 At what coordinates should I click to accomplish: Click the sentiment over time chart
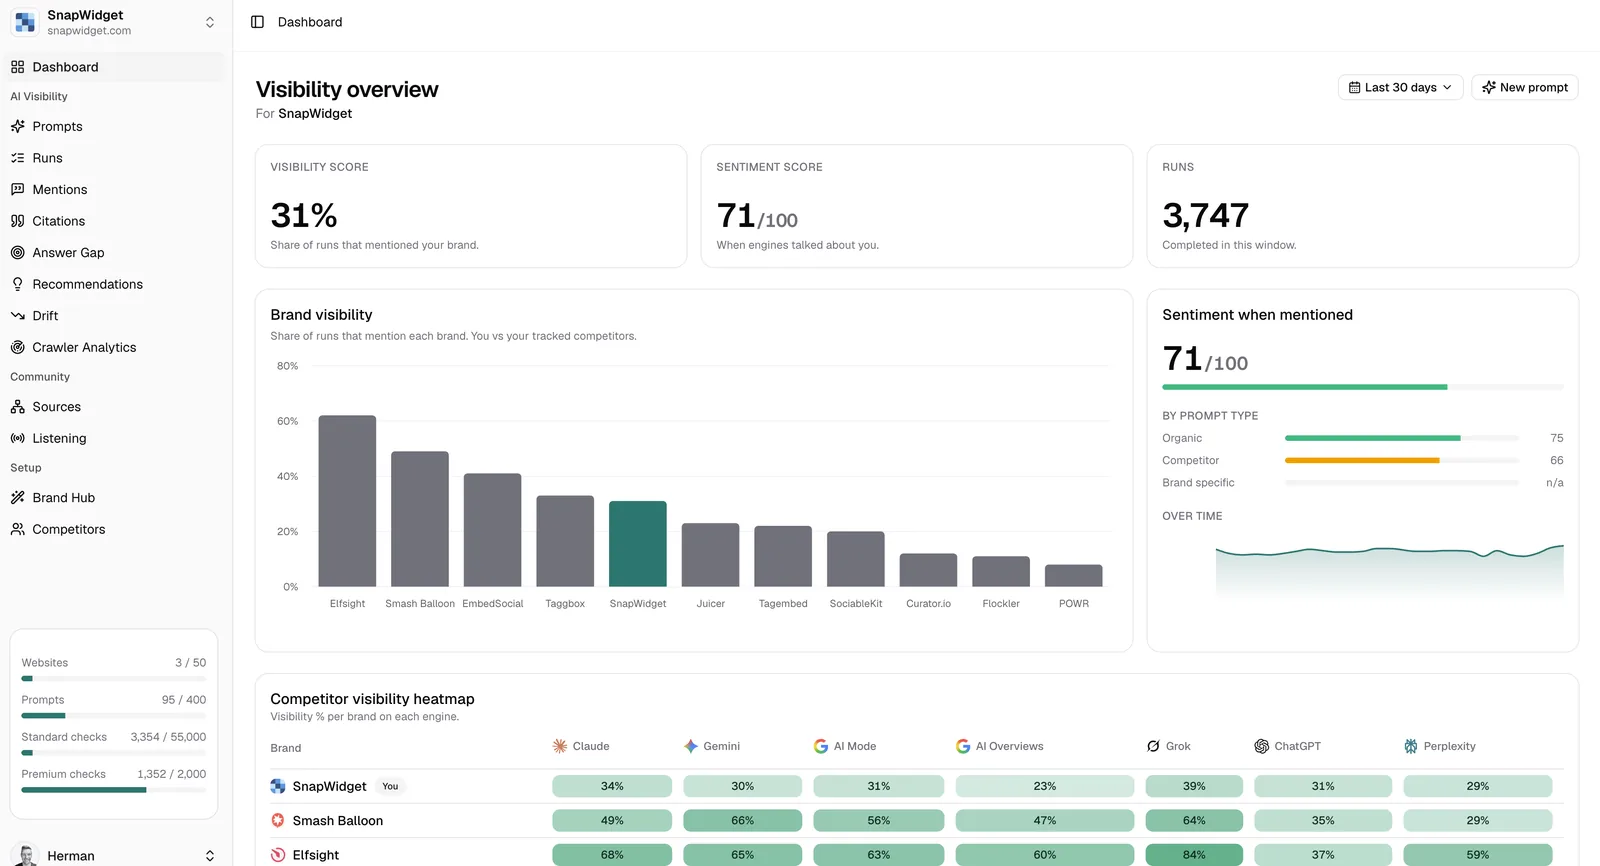tap(1389, 570)
